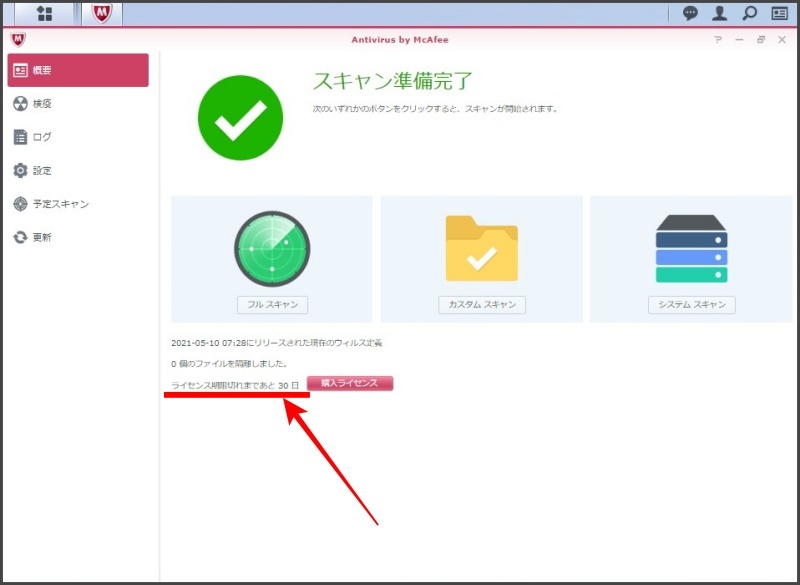Click the green radar full scan icon
The width and height of the screenshot is (800, 585).
272,249
